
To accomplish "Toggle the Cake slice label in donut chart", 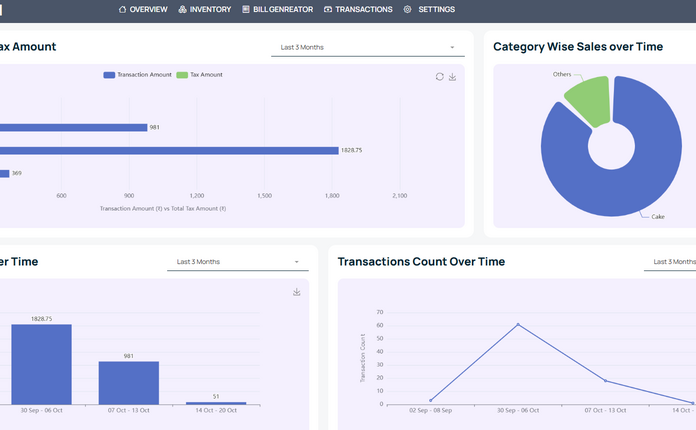I will click(657, 216).
